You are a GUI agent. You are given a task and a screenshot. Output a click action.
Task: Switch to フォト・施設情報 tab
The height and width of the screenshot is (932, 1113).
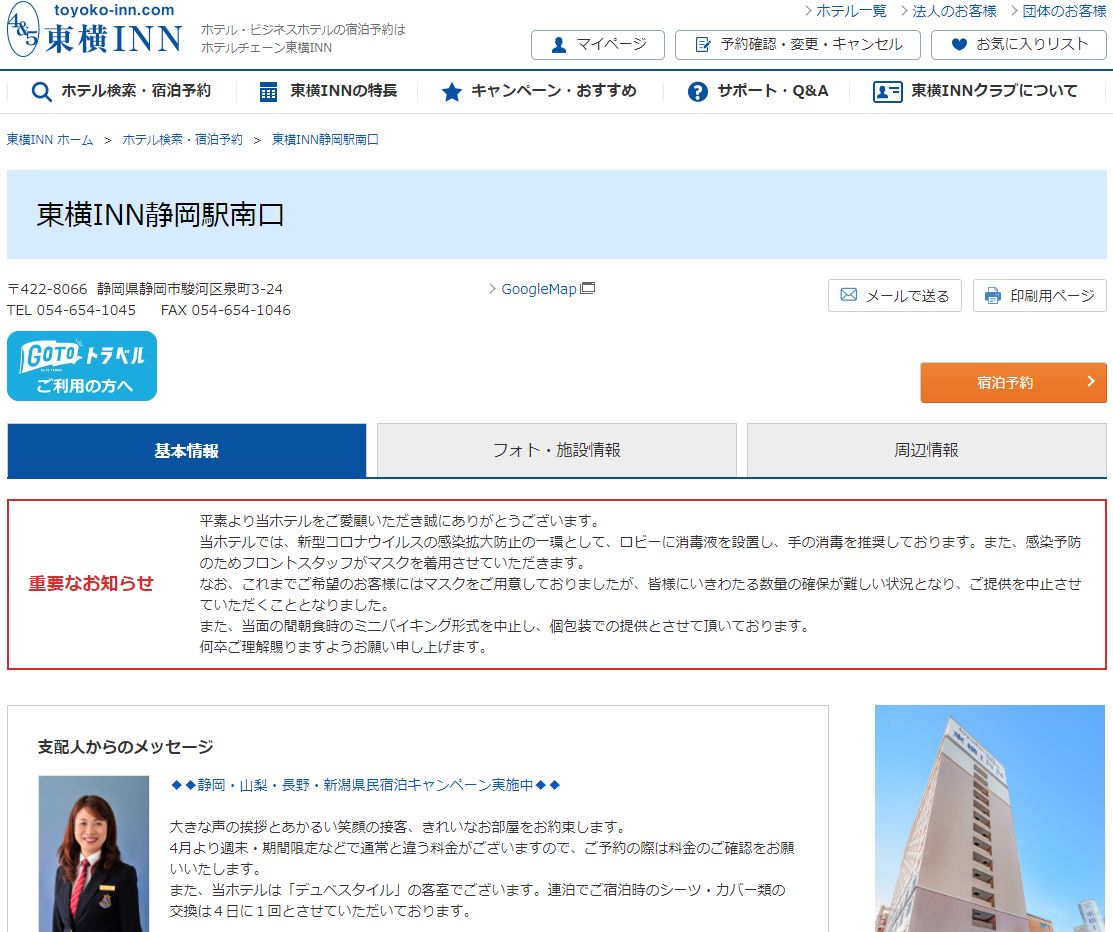(556, 451)
